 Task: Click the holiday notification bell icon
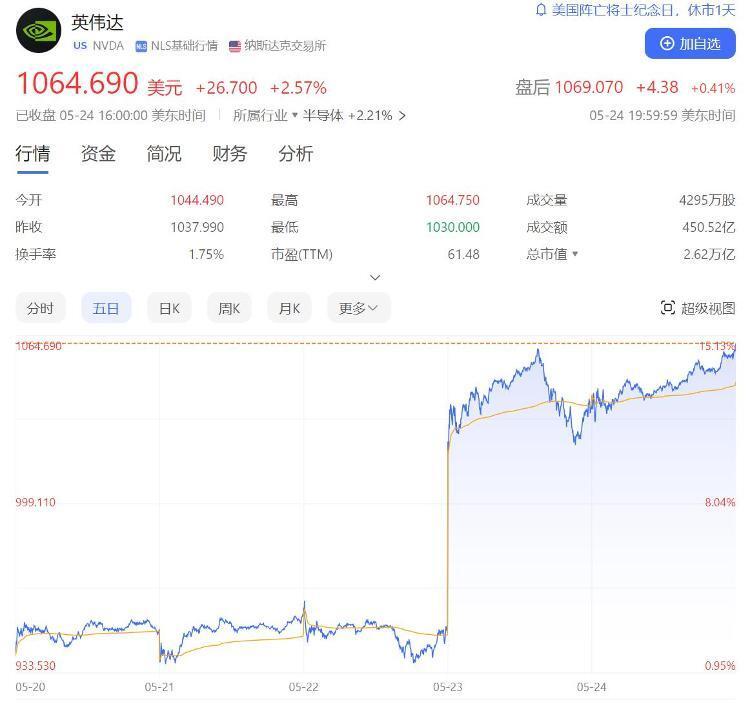point(541,10)
